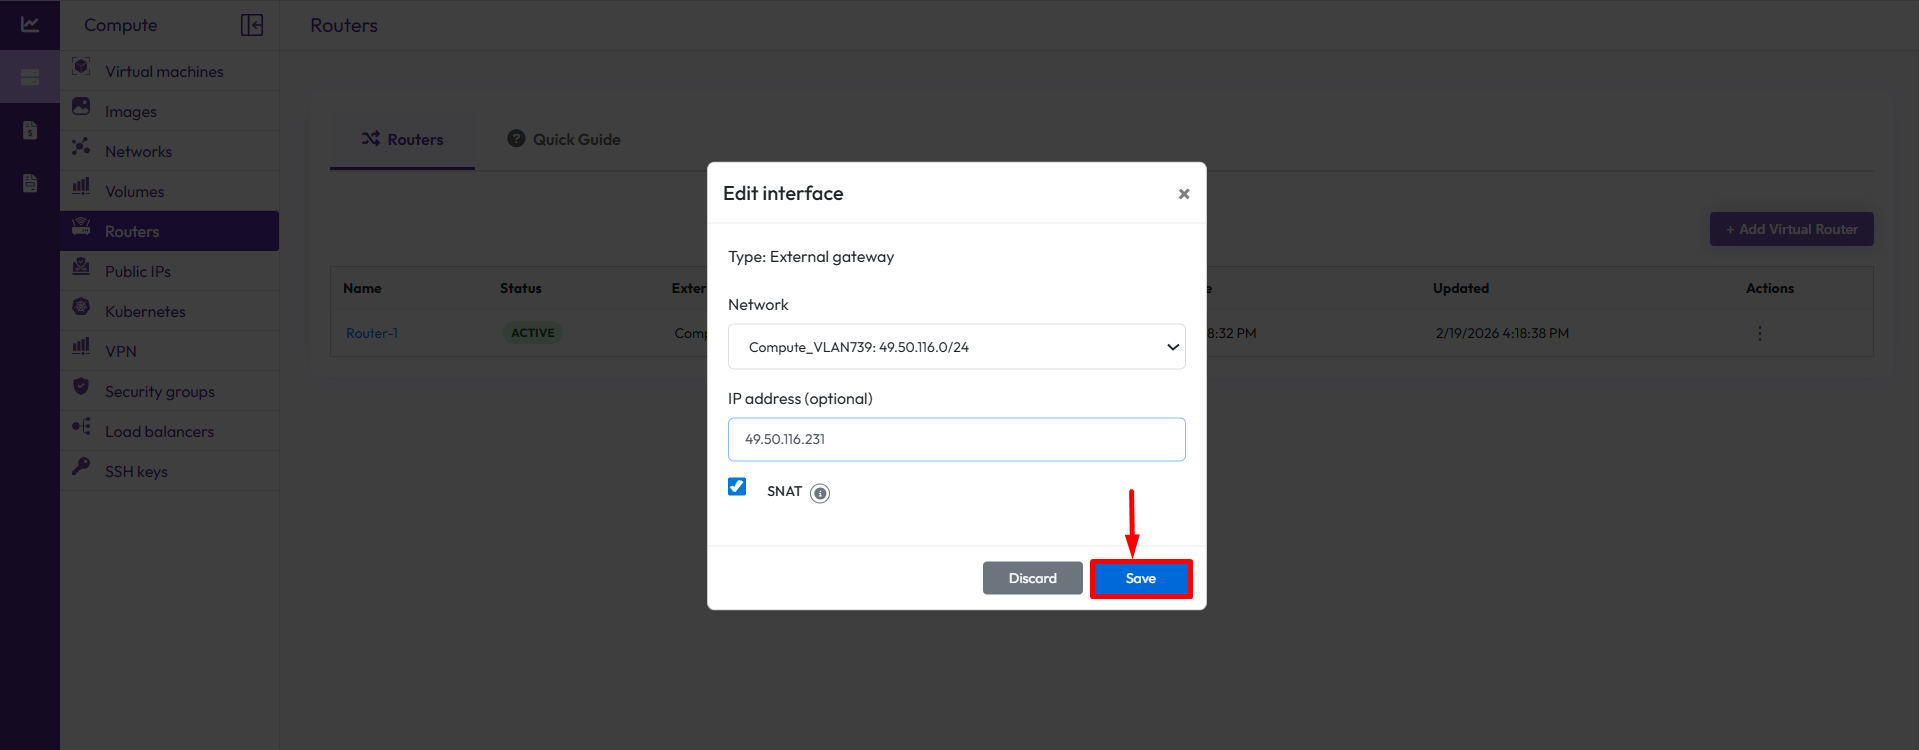The width and height of the screenshot is (1919, 750).
Task: Click the SNAT info icon
Action: point(820,493)
